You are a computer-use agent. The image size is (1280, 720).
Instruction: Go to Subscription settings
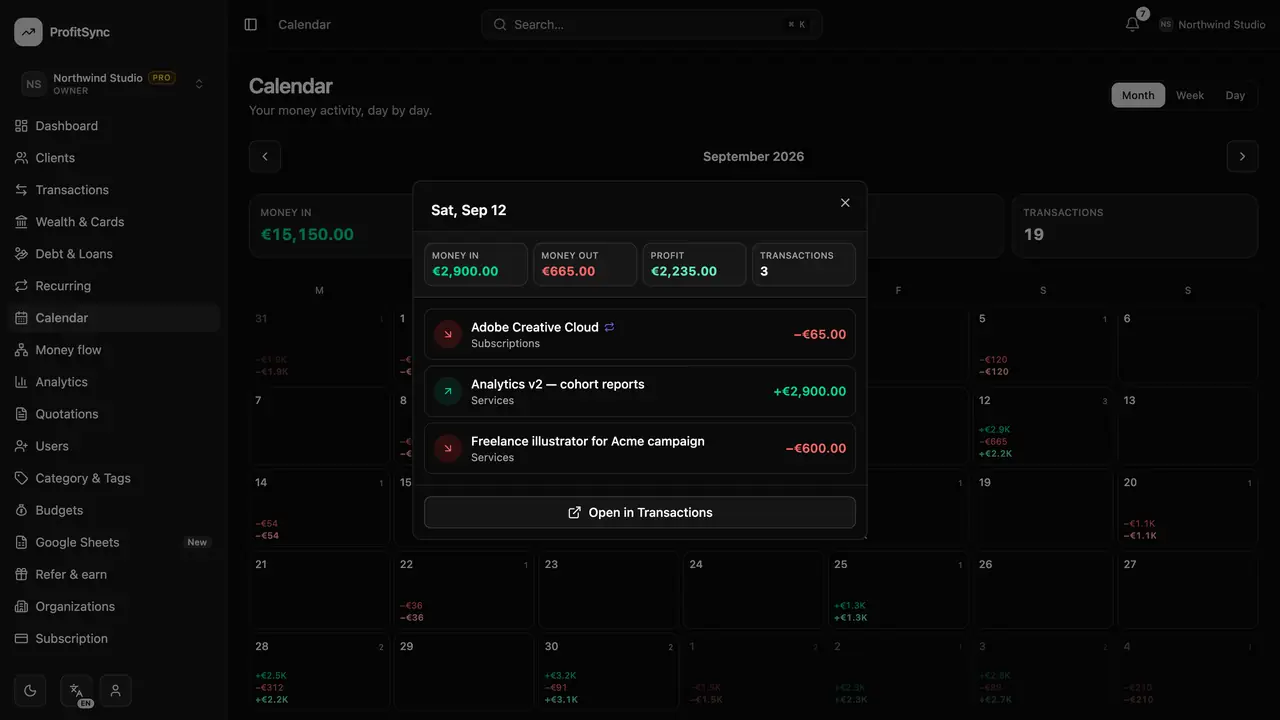pos(113,638)
